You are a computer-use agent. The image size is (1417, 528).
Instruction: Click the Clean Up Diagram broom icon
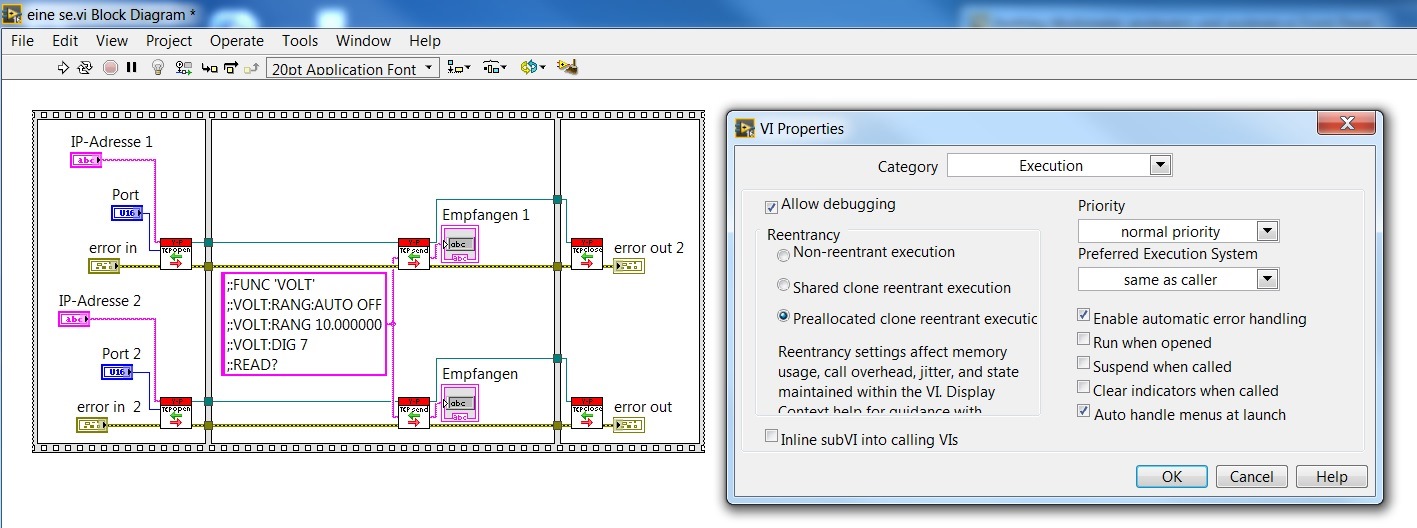tap(568, 67)
